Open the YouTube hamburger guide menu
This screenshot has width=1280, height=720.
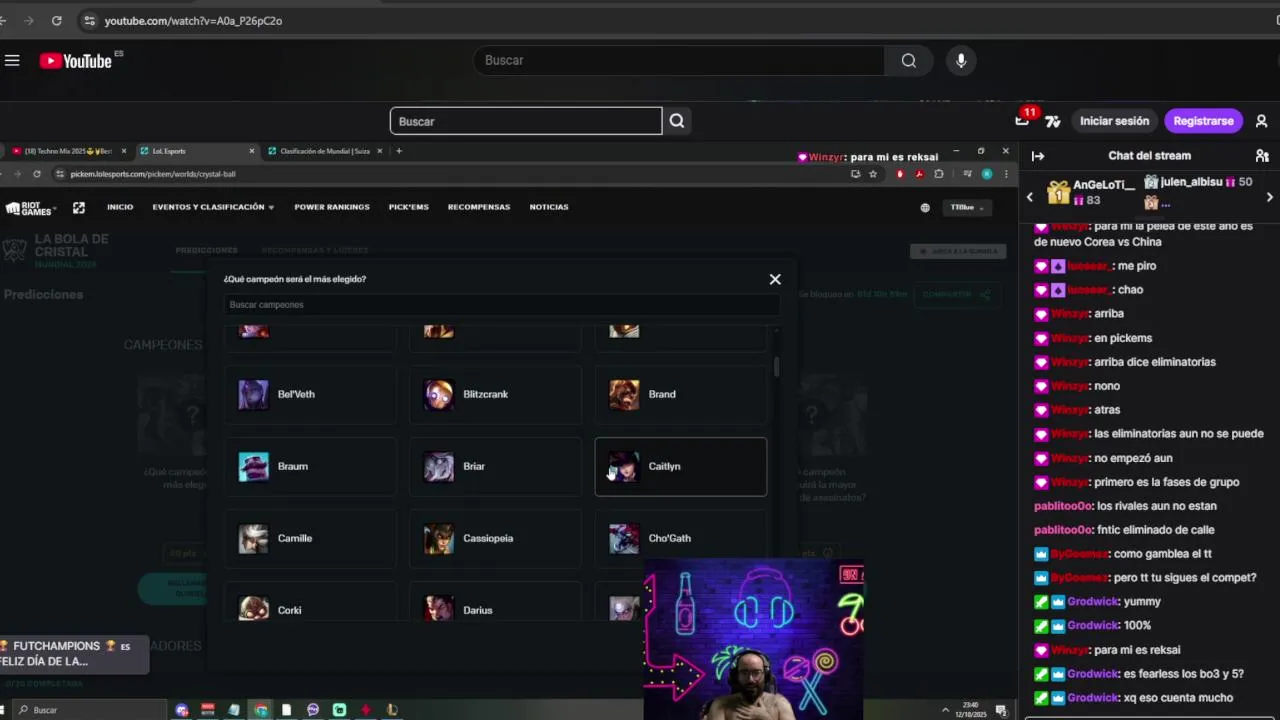point(12,61)
